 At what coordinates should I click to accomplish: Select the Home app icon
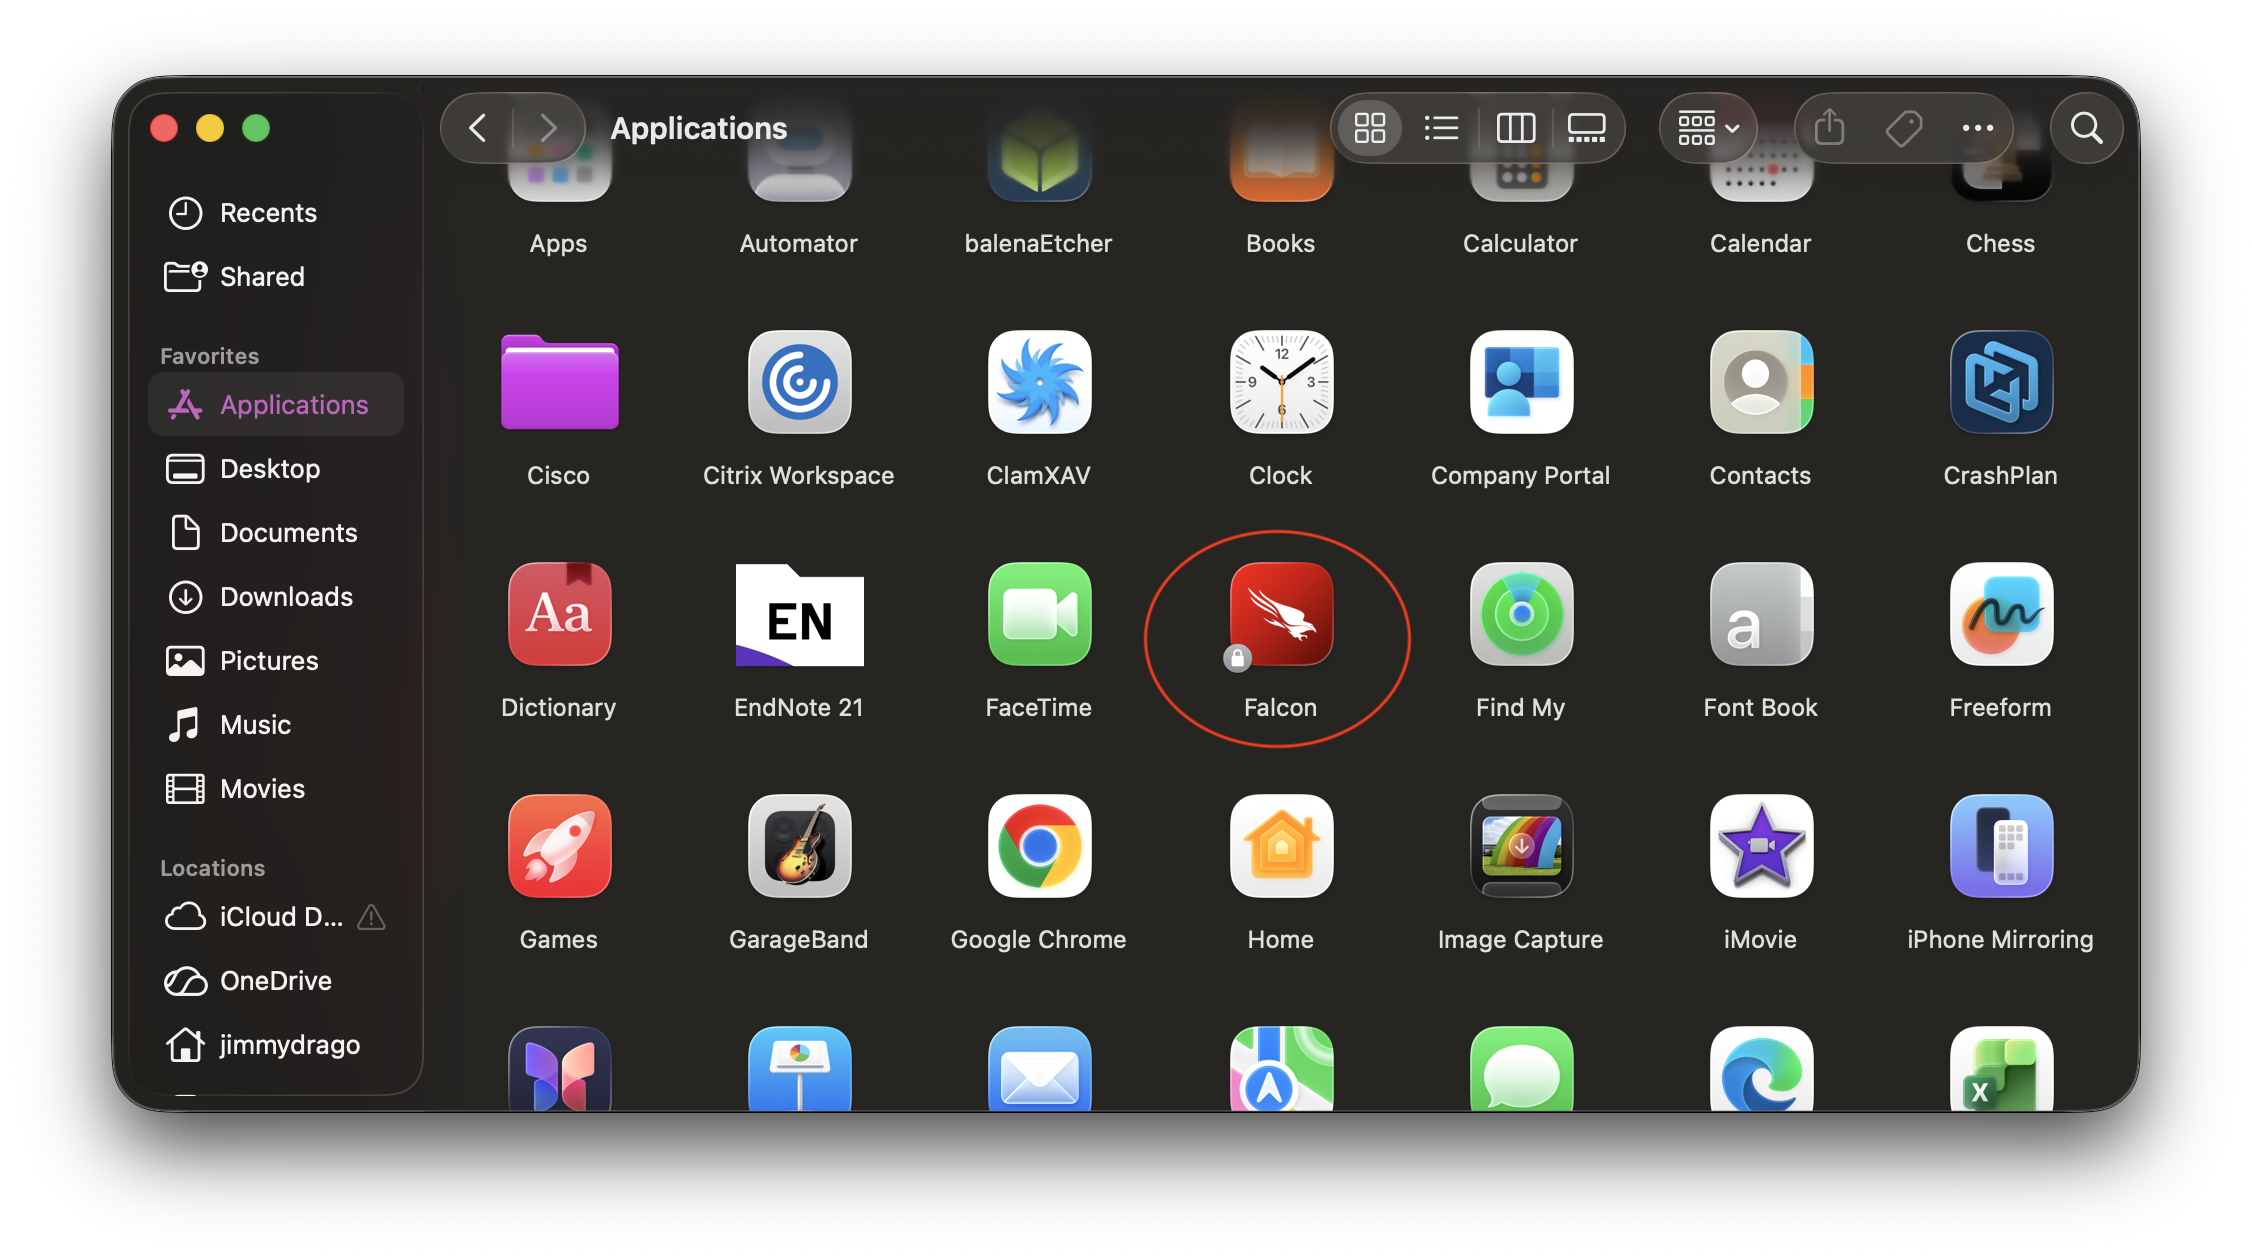coord(1281,846)
